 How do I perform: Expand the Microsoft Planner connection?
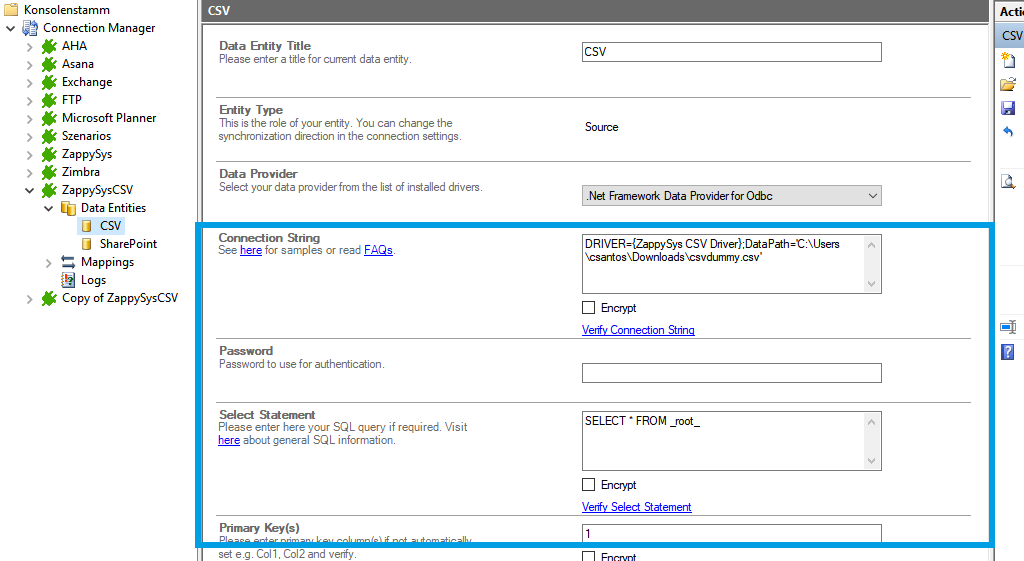coord(30,118)
